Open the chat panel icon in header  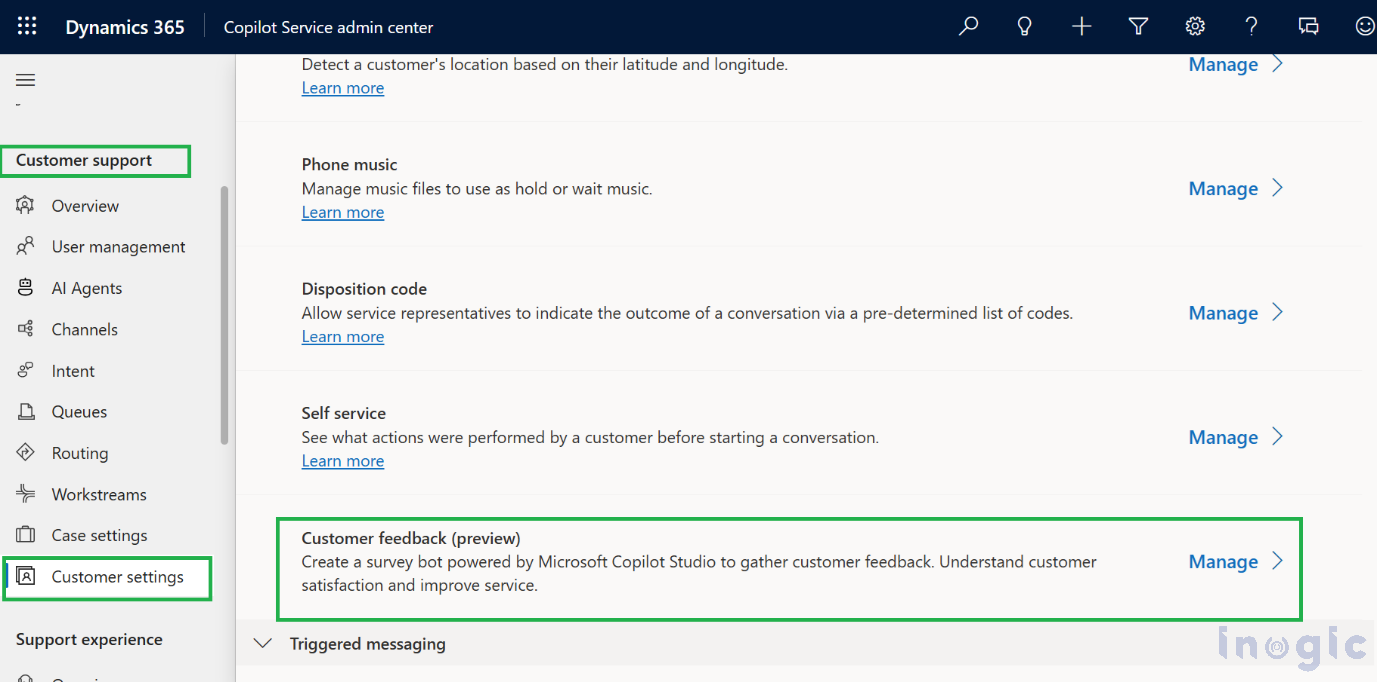[1308, 27]
